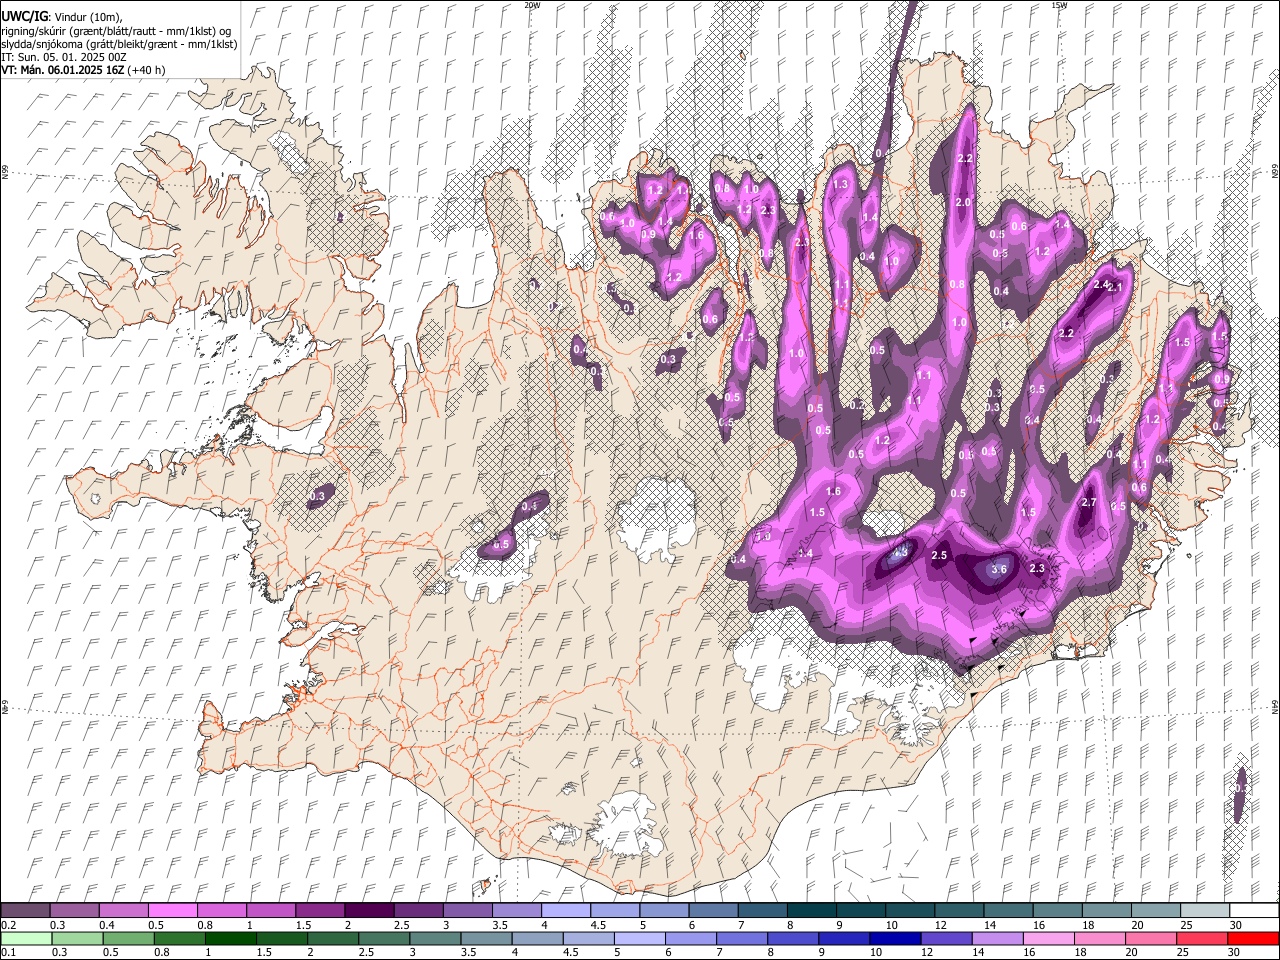The image size is (1280, 960).
Task: Click the pale green 0.1–0.3 legend swatch
Action: [26, 939]
